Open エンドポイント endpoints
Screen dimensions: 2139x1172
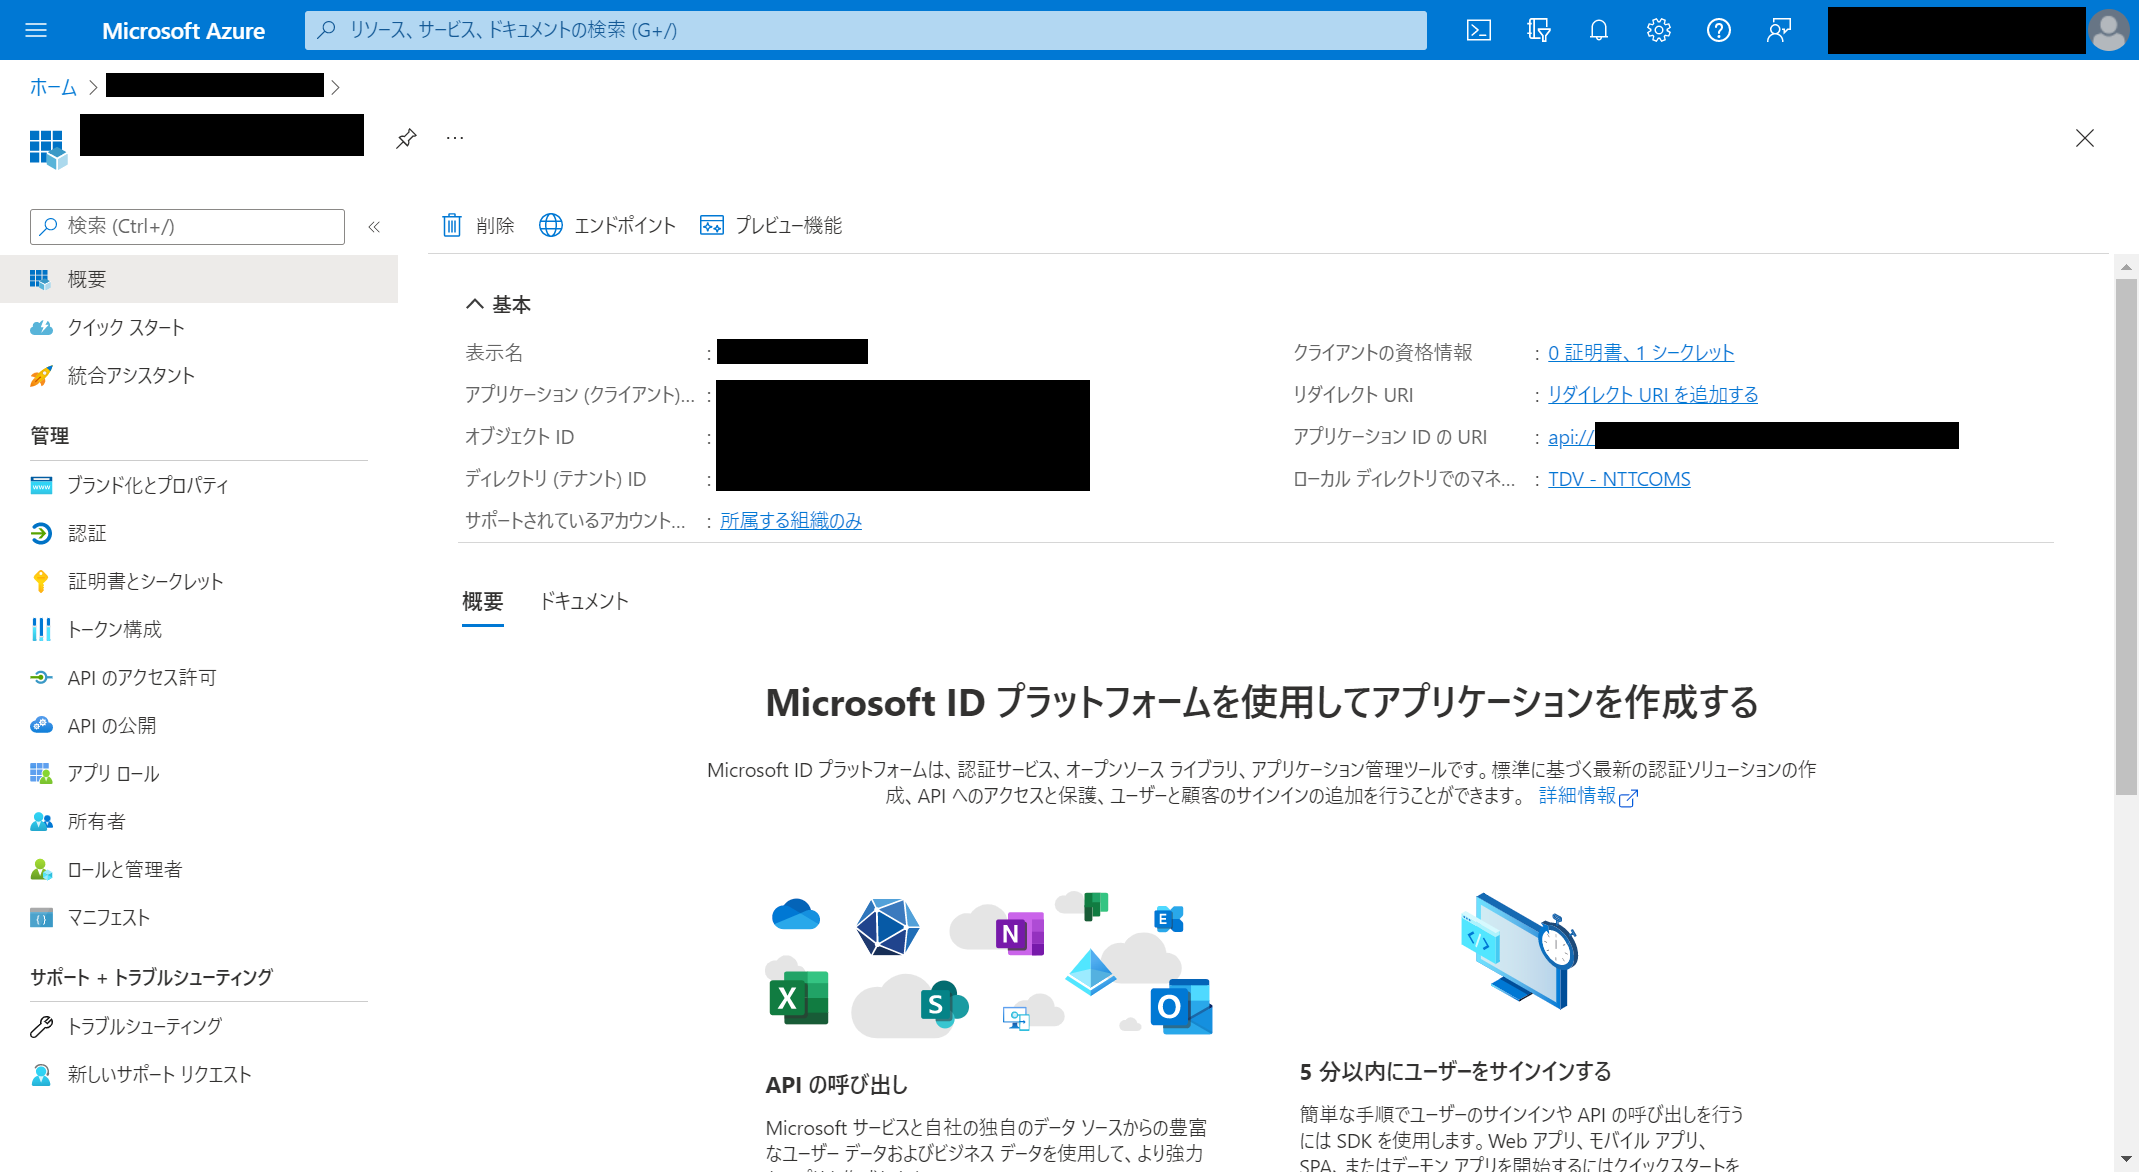tap(607, 225)
